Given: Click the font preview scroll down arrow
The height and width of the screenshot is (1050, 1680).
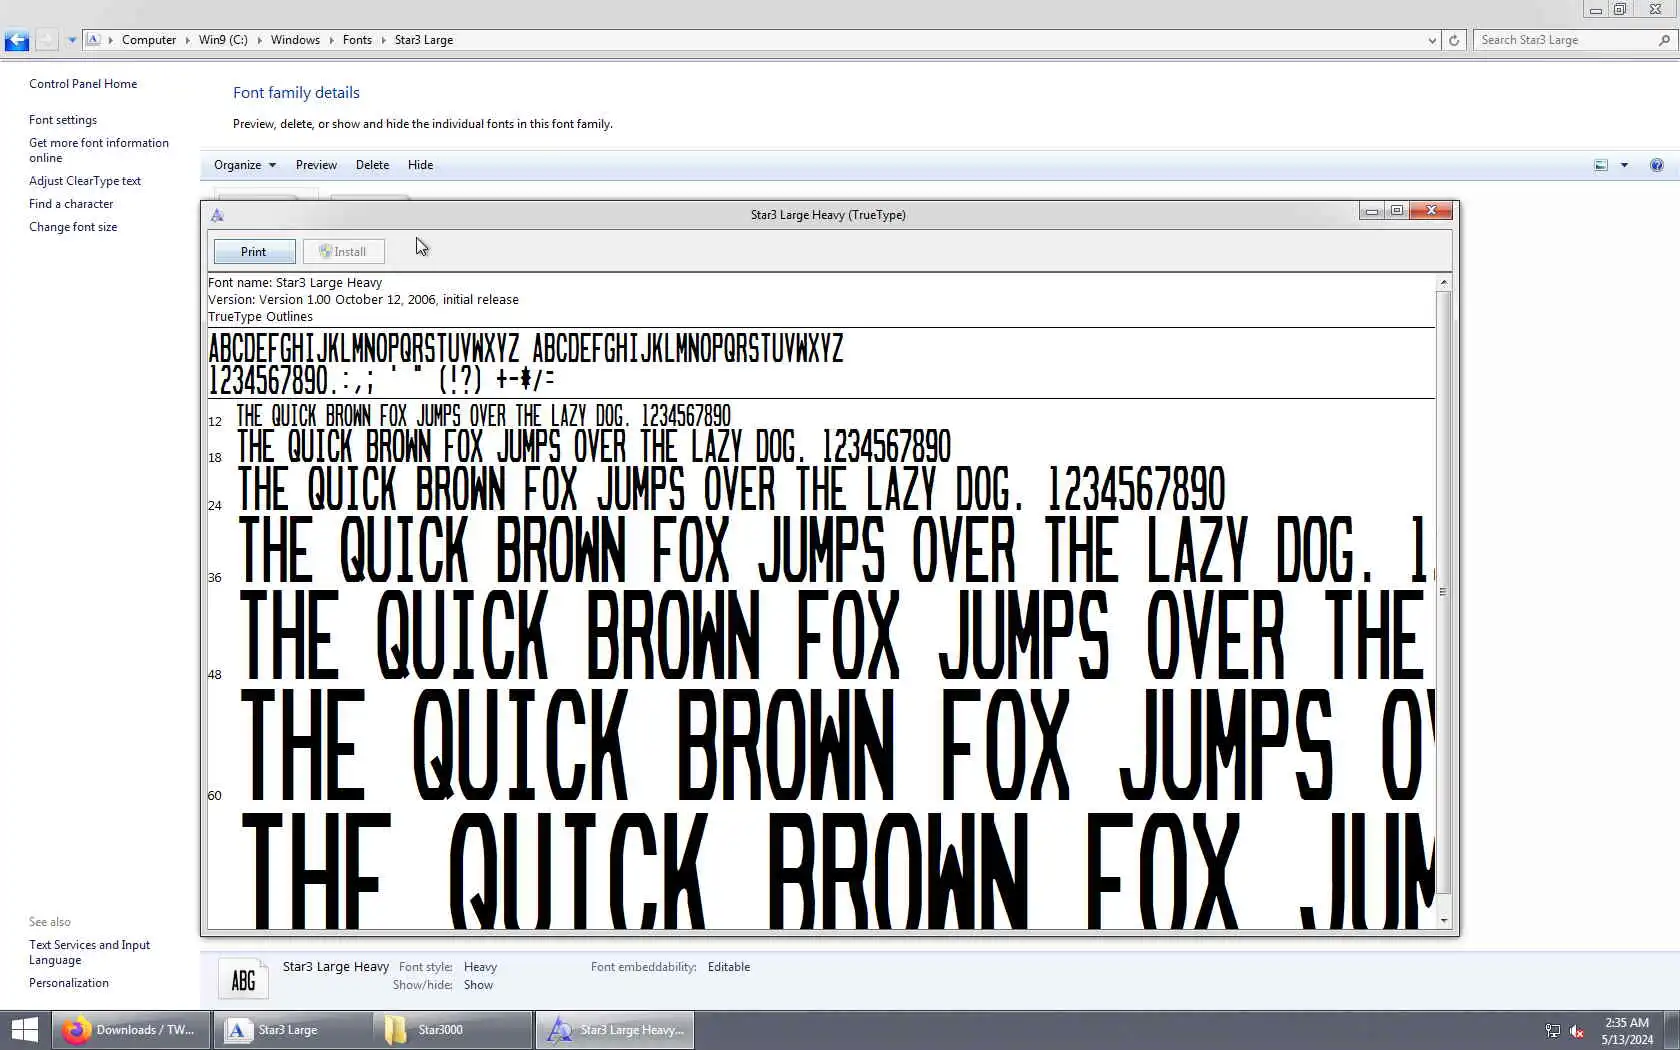Looking at the screenshot, I should coord(1443,920).
